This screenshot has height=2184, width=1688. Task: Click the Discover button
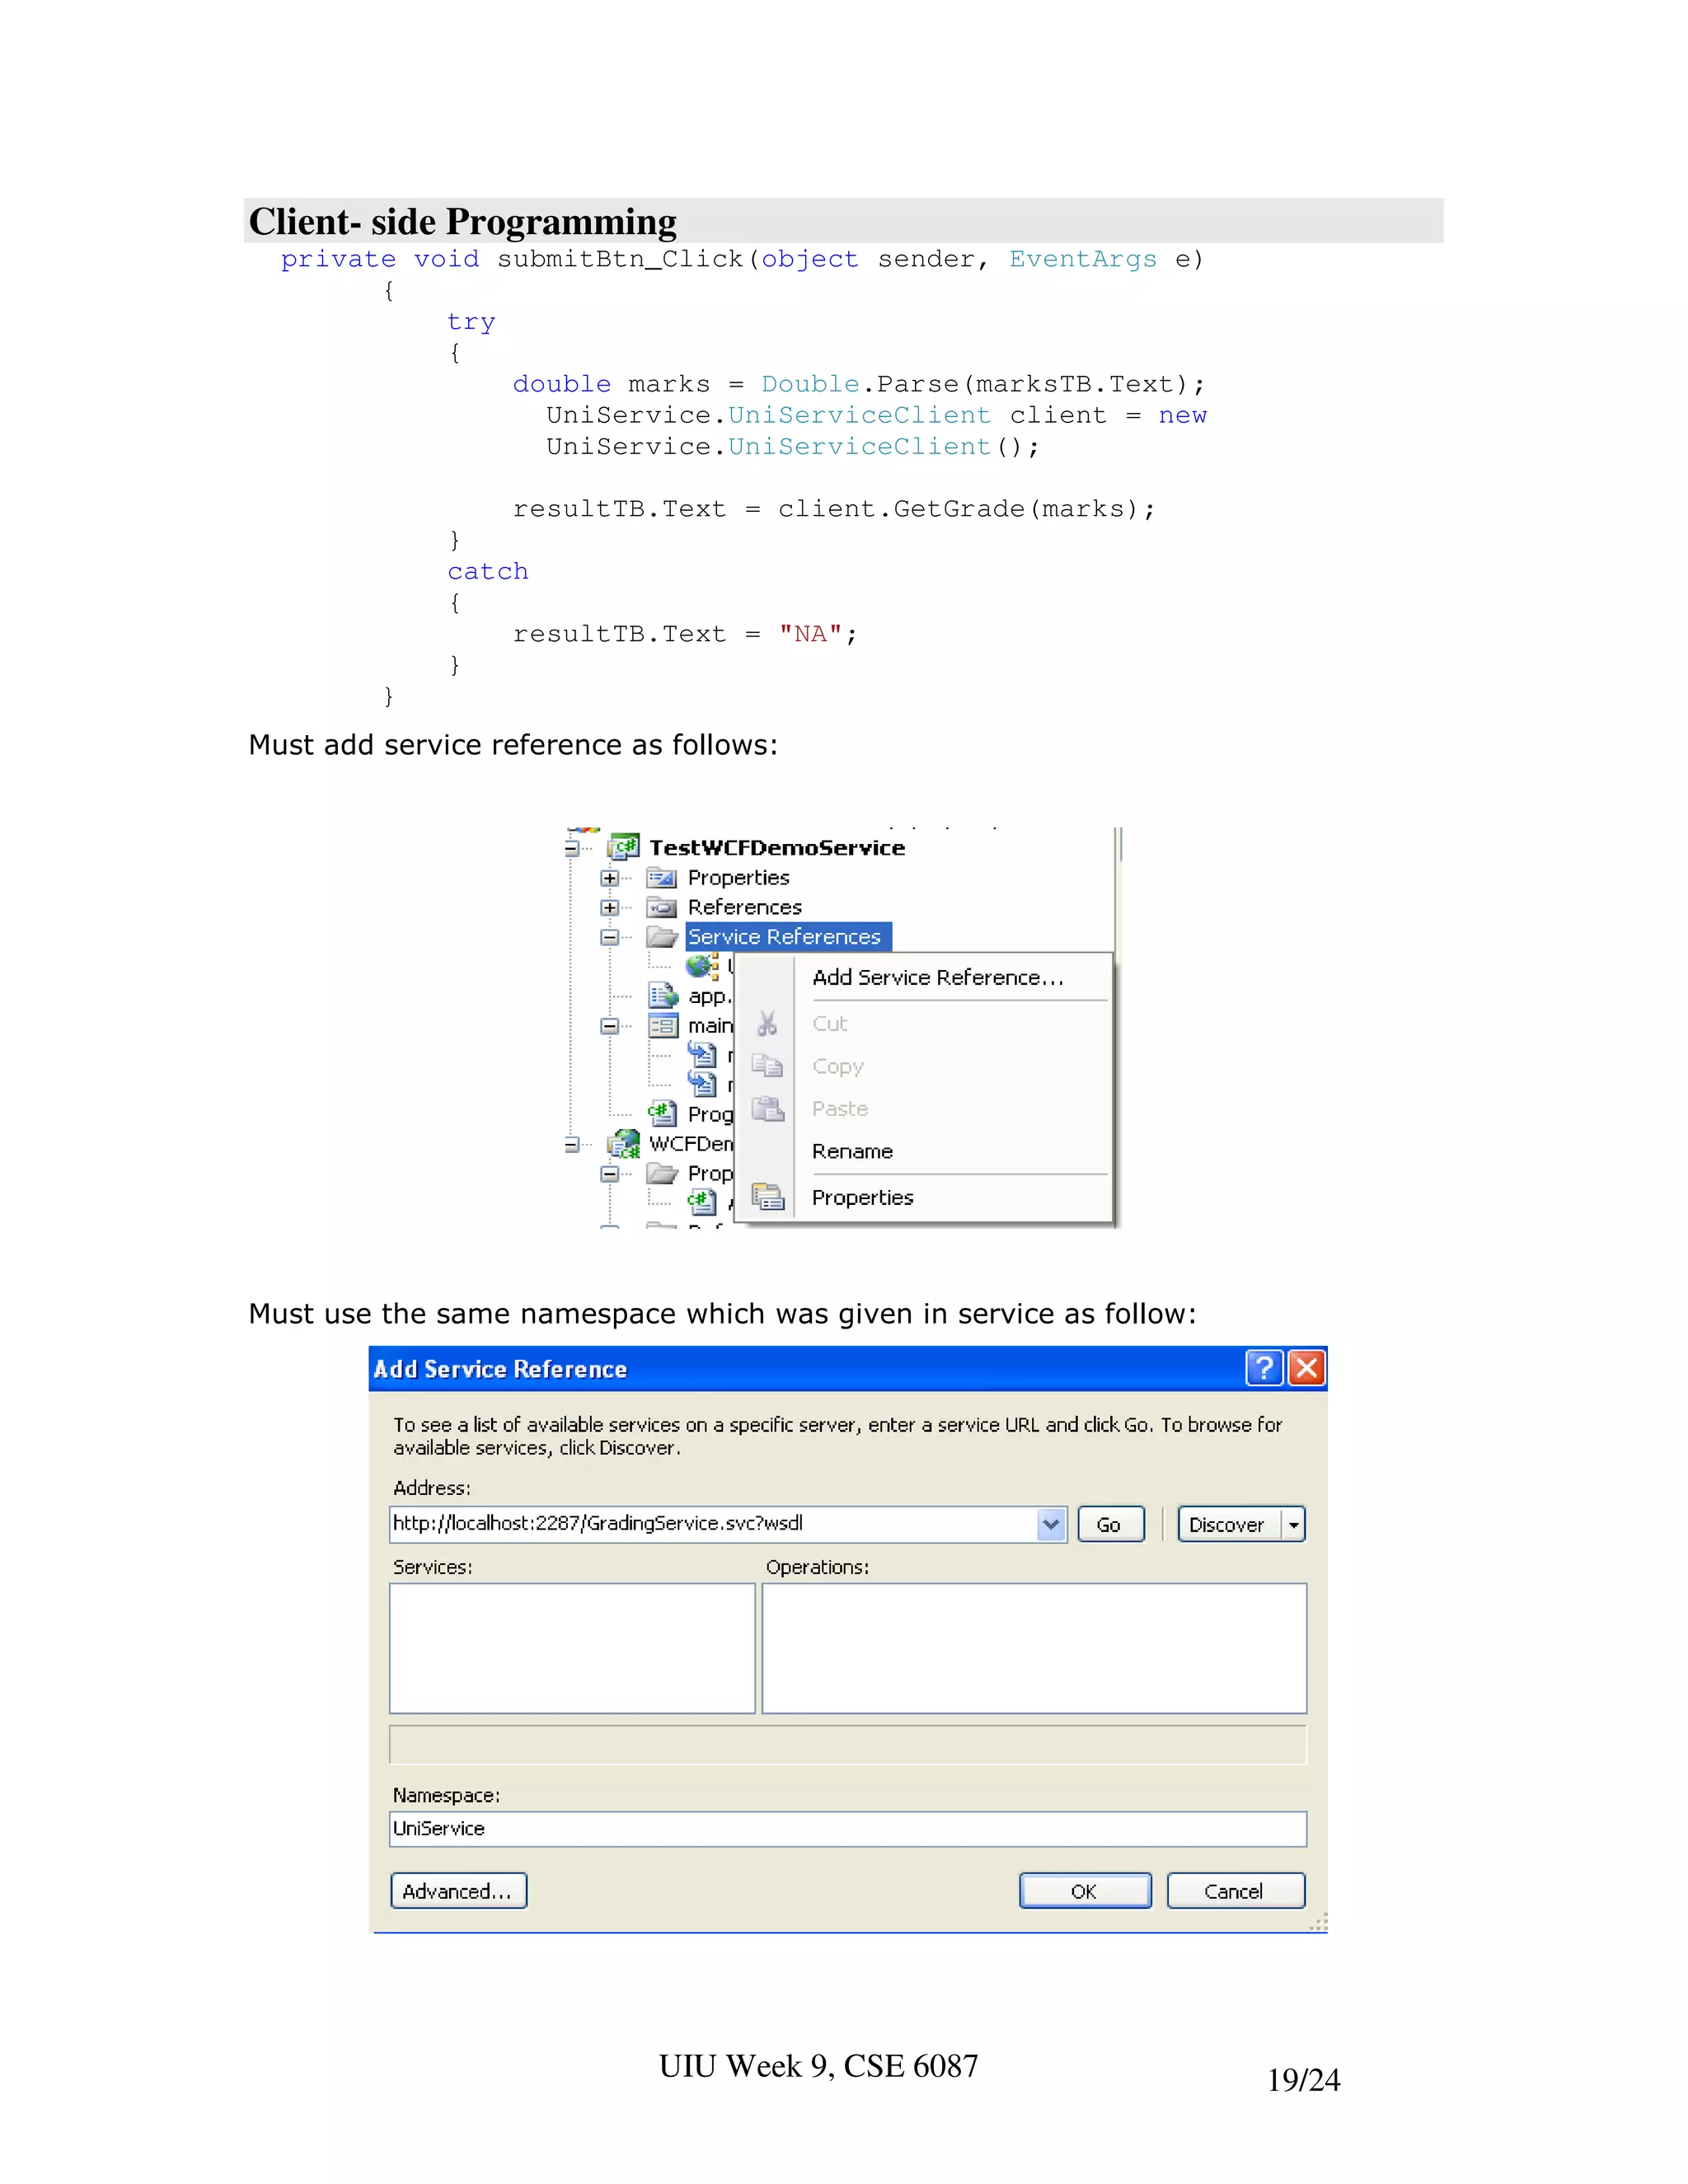coord(1229,1525)
